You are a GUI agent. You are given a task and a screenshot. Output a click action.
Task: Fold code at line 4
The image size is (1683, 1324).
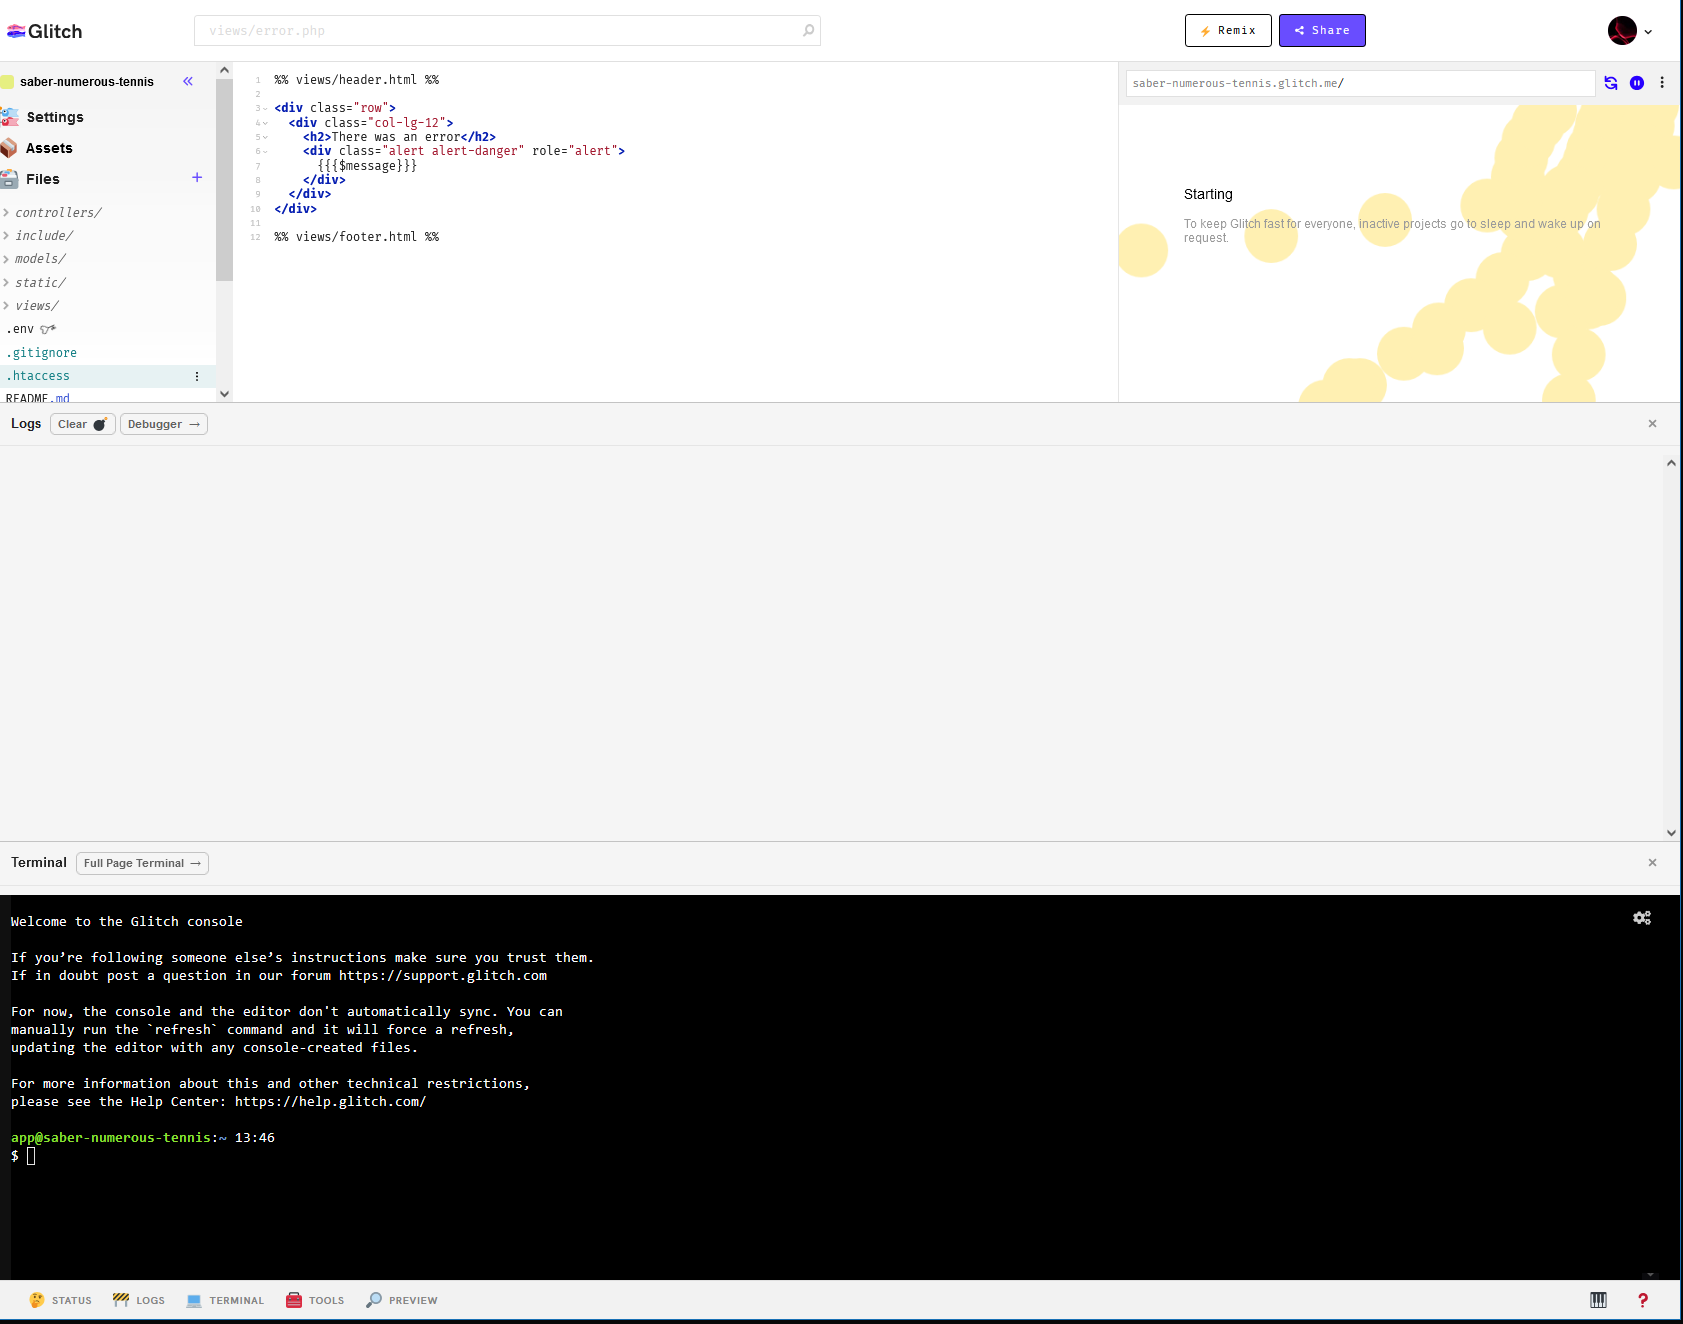[265, 123]
